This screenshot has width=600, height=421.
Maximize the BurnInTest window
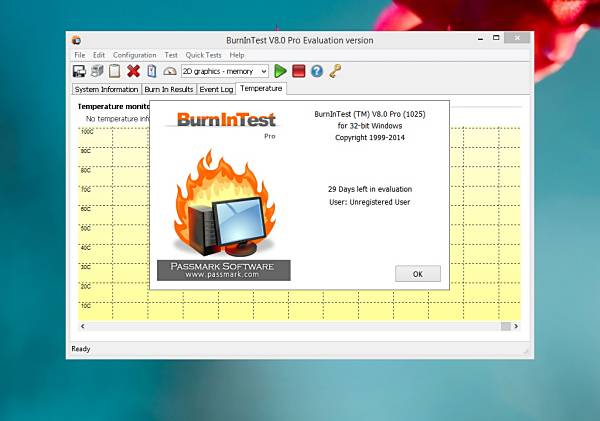pos(496,38)
